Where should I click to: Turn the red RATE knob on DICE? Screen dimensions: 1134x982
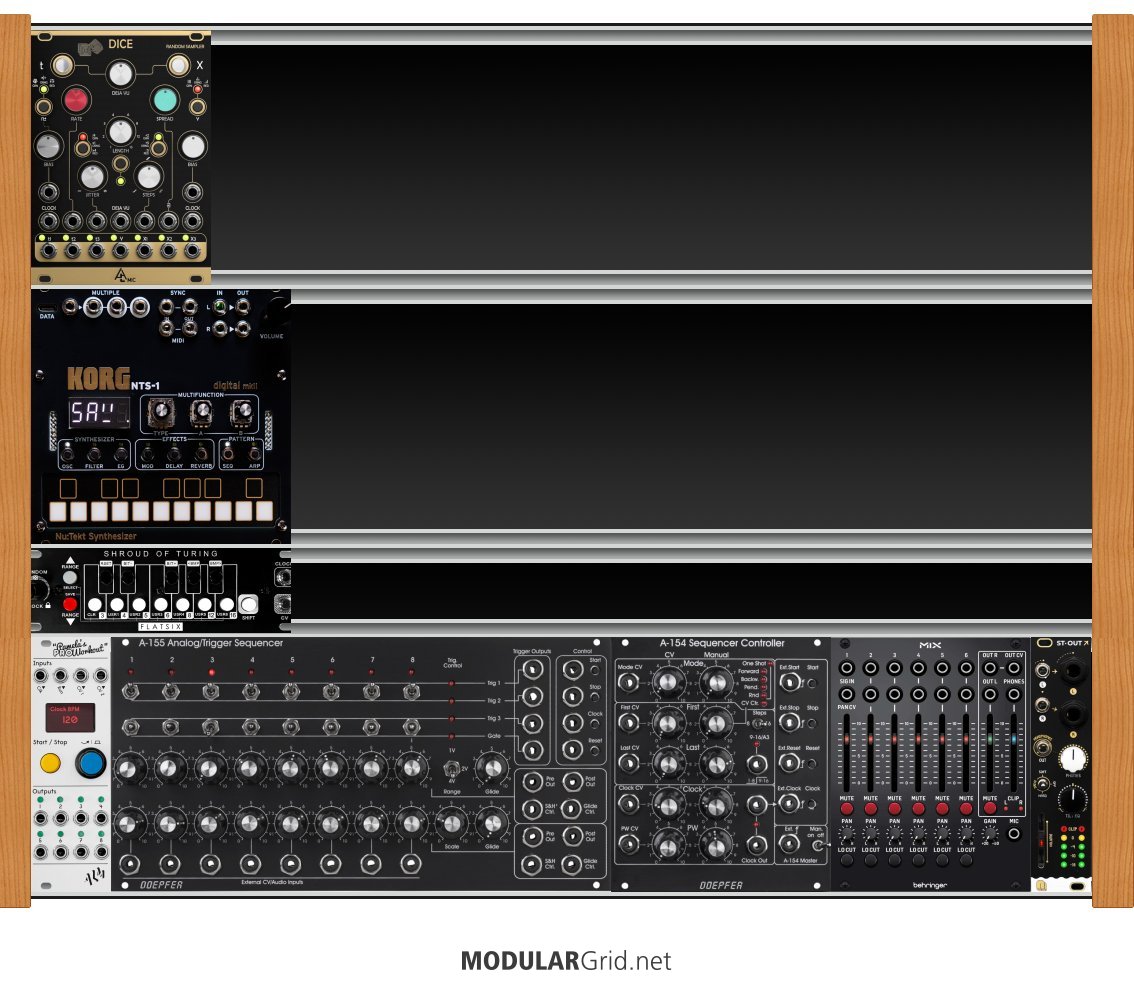(76, 100)
